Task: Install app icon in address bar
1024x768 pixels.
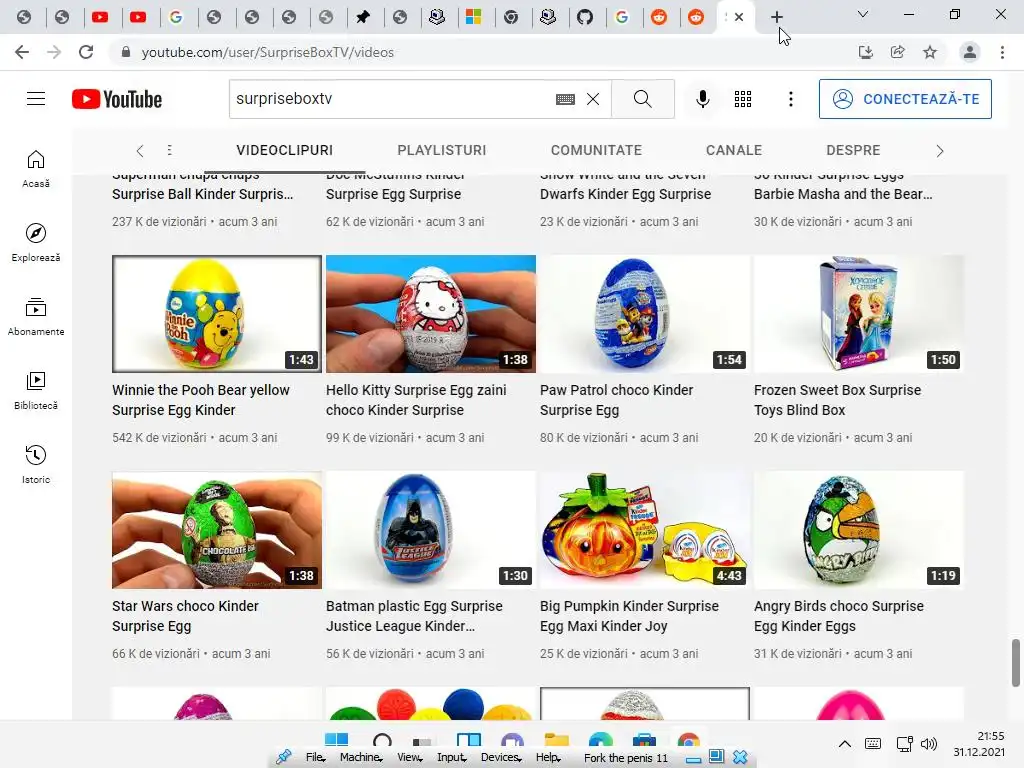Action: click(x=866, y=52)
